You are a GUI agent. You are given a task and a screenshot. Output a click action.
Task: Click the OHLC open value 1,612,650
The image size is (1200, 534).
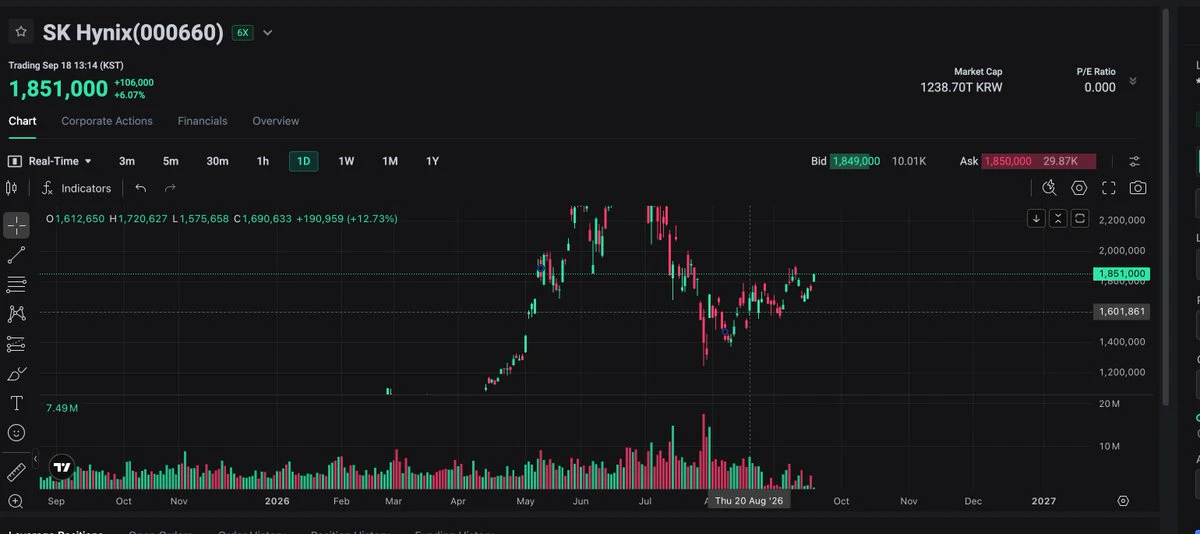point(79,218)
